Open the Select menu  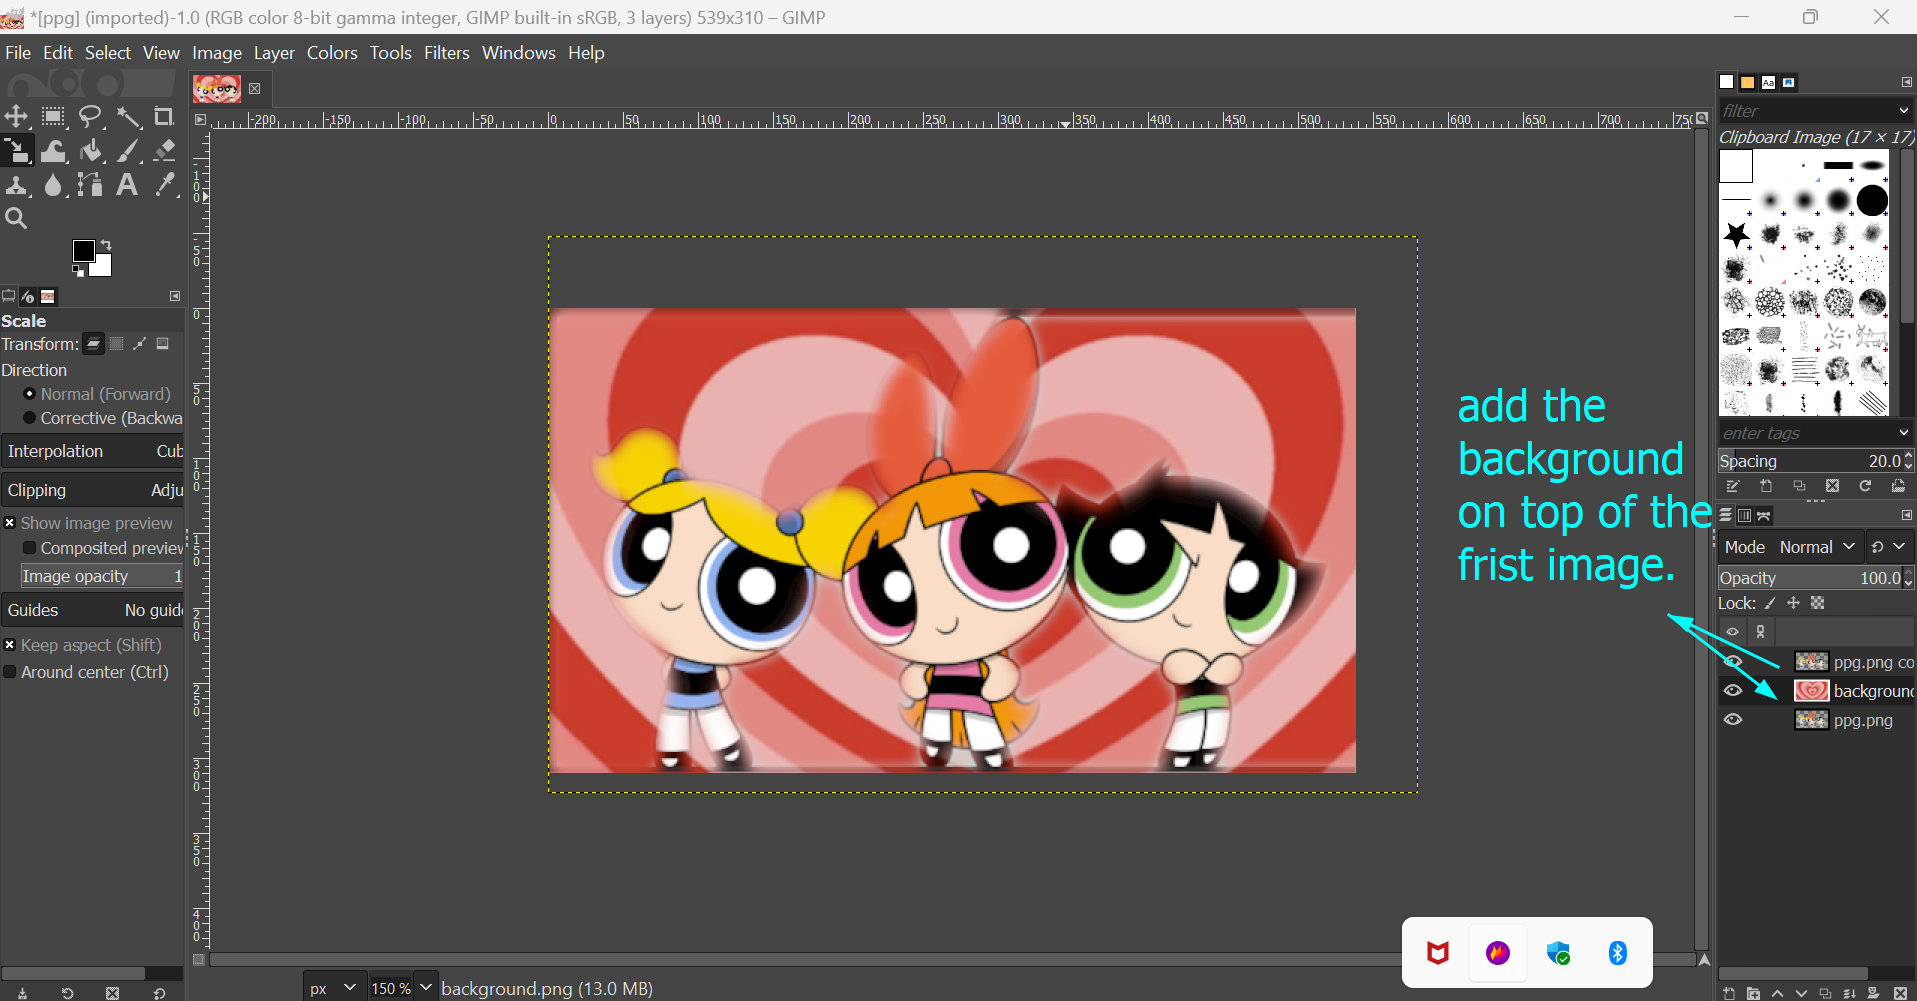108,53
